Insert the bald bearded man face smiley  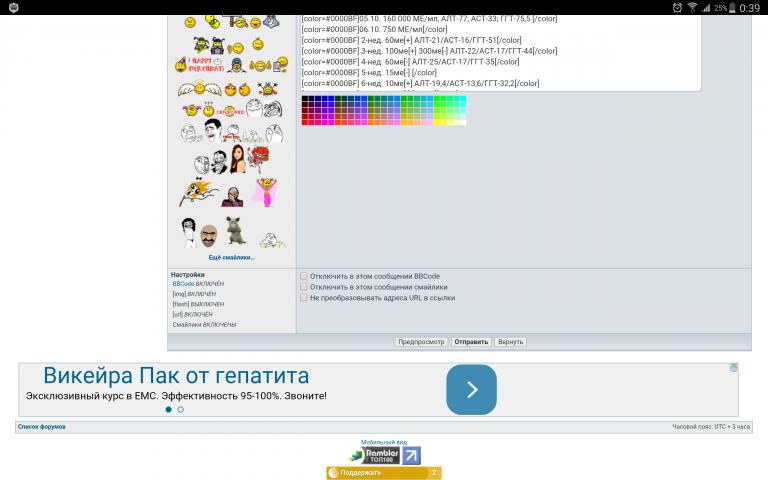[x=209, y=236]
